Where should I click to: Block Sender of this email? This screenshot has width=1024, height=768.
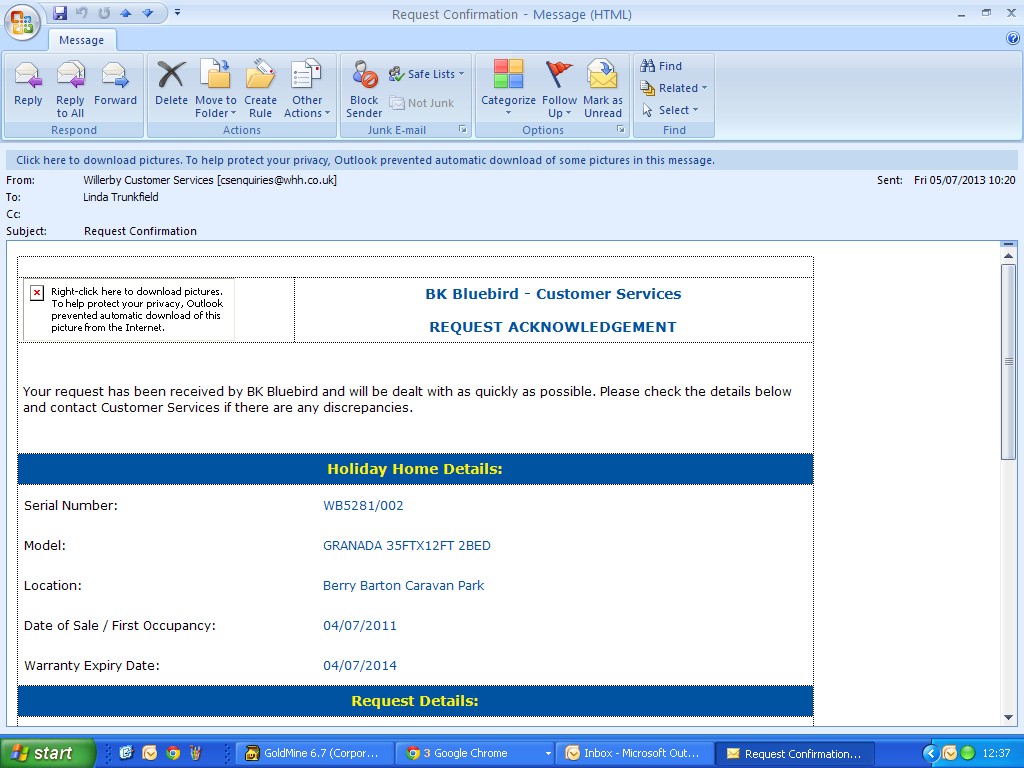tap(364, 88)
